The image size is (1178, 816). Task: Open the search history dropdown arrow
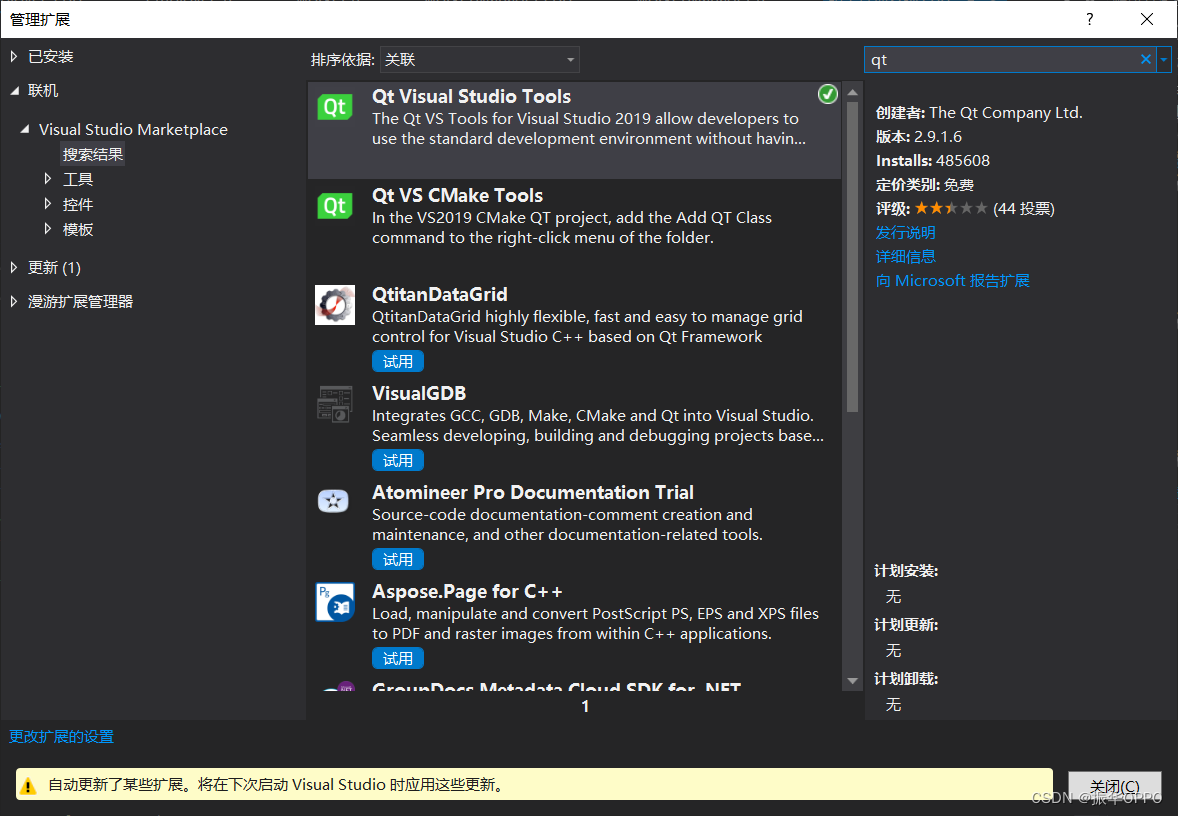point(1163,60)
